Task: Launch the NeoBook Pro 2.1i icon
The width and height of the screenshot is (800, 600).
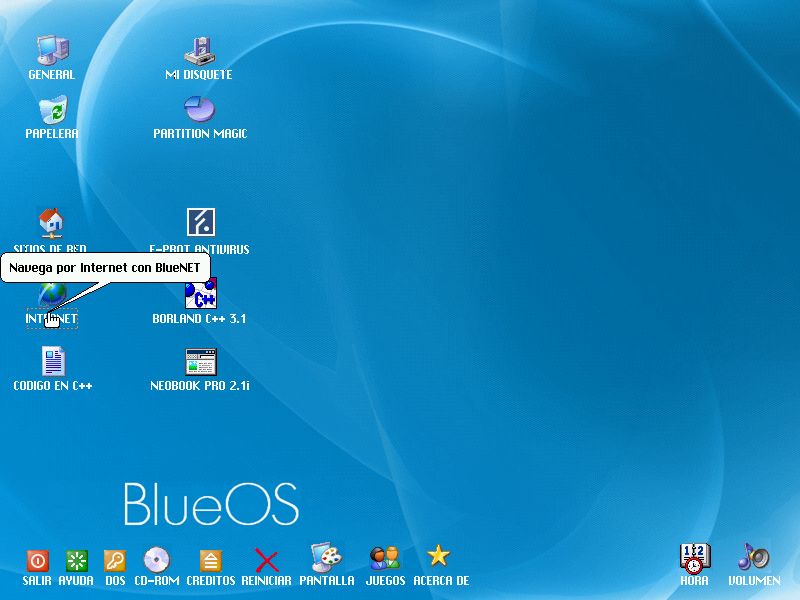Action: [x=201, y=361]
